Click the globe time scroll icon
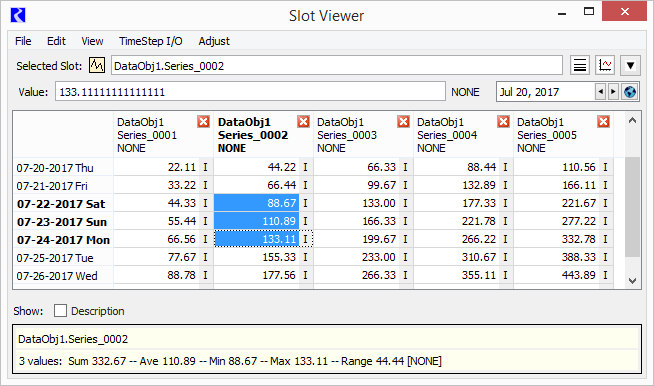The width and height of the screenshot is (654, 386). coord(630,92)
